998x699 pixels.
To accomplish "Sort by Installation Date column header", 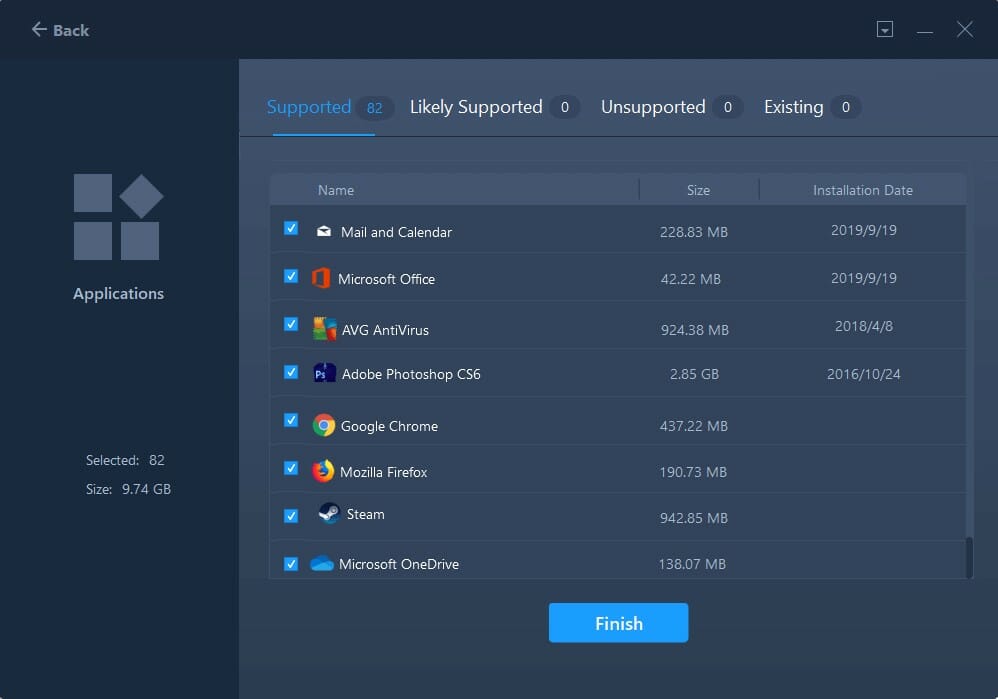I will click(x=863, y=190).
